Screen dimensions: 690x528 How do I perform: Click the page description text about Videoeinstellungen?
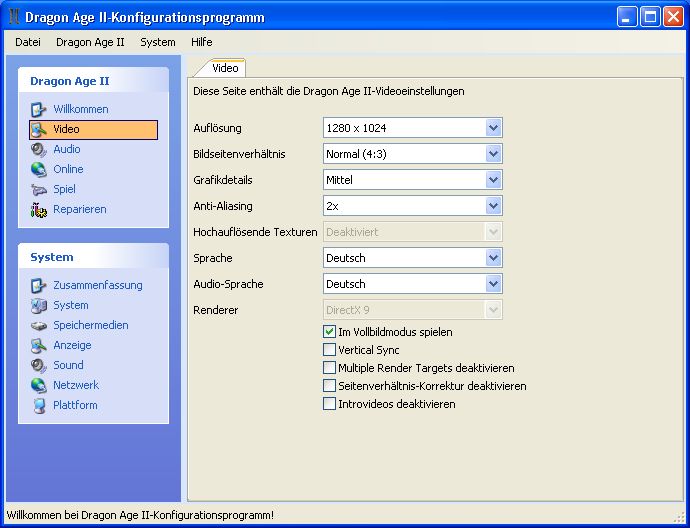[329, 91]
